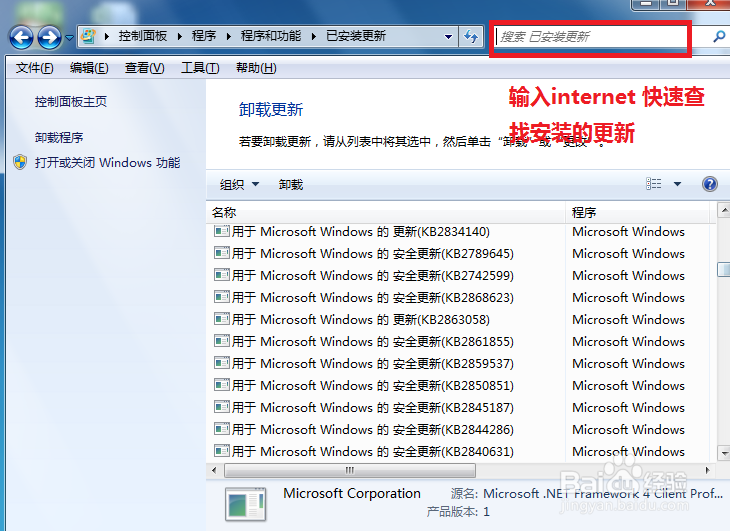This screenshot has width=730, height=531.
Task: Focus the 搜索 已安装更新 search box
Action: [x=590, y=37]
